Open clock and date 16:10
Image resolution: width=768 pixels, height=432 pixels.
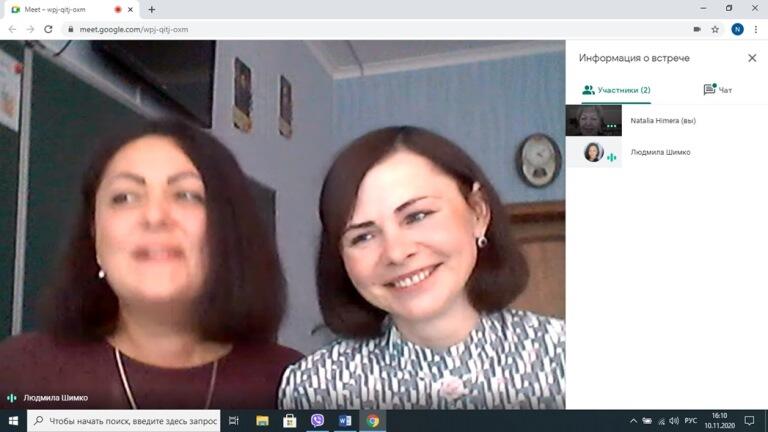click(x=720, y=421)
